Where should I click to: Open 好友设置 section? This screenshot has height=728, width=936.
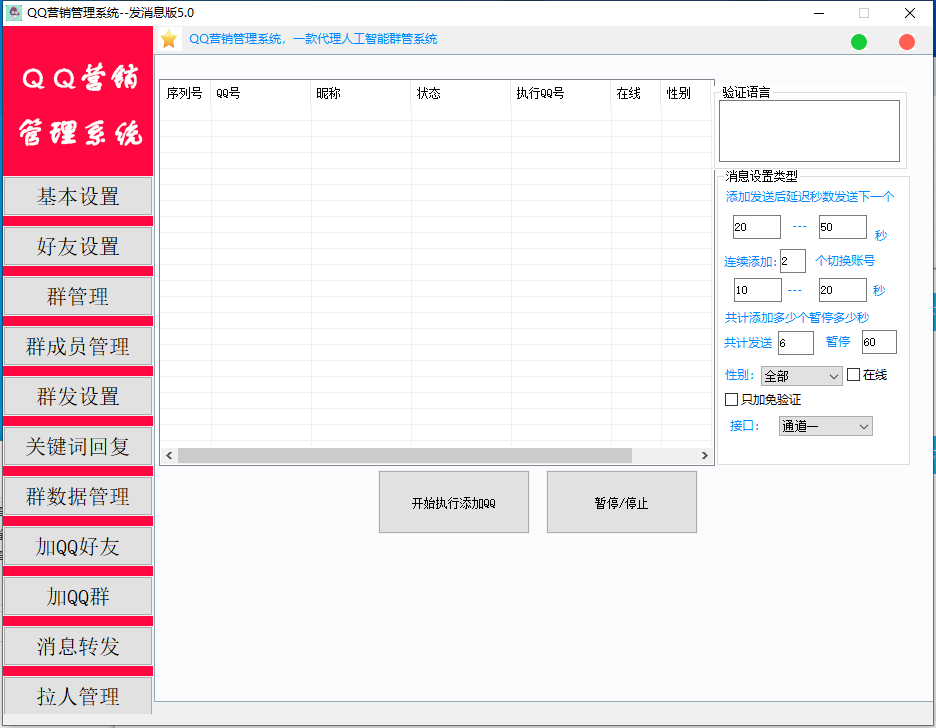coord(78,246)
